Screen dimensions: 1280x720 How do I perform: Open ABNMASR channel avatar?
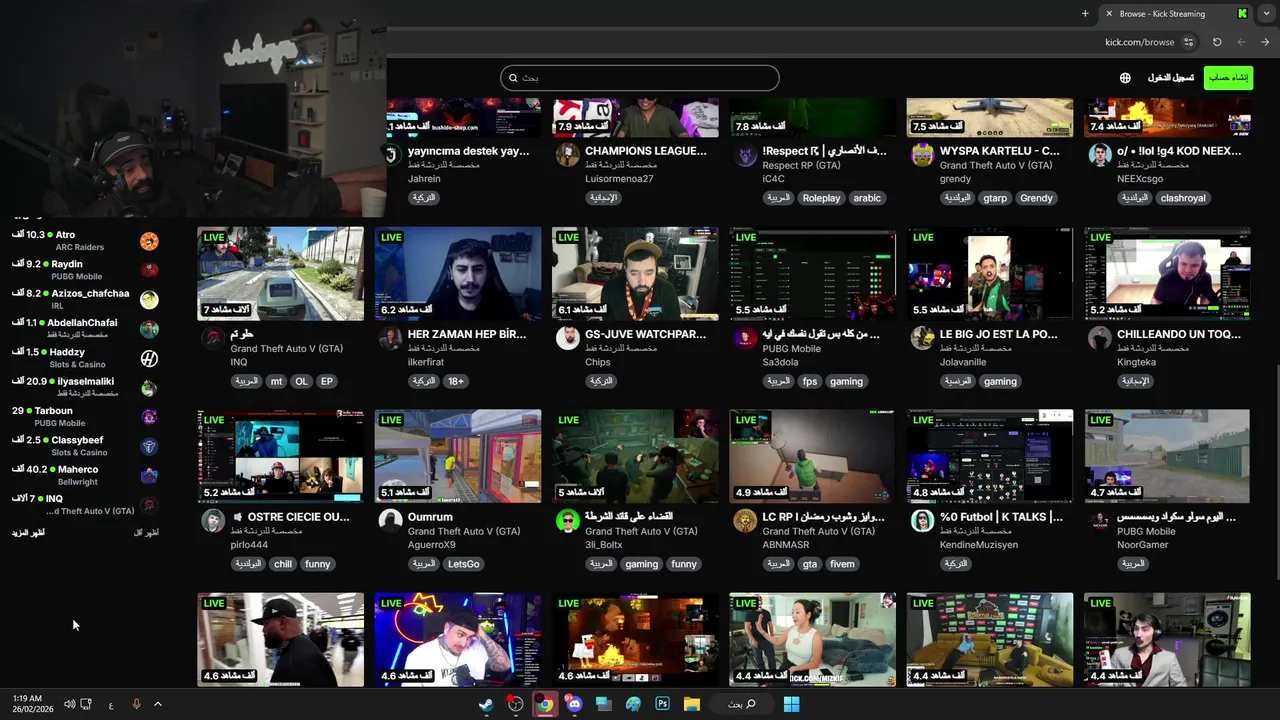click(x=745, y=520)
